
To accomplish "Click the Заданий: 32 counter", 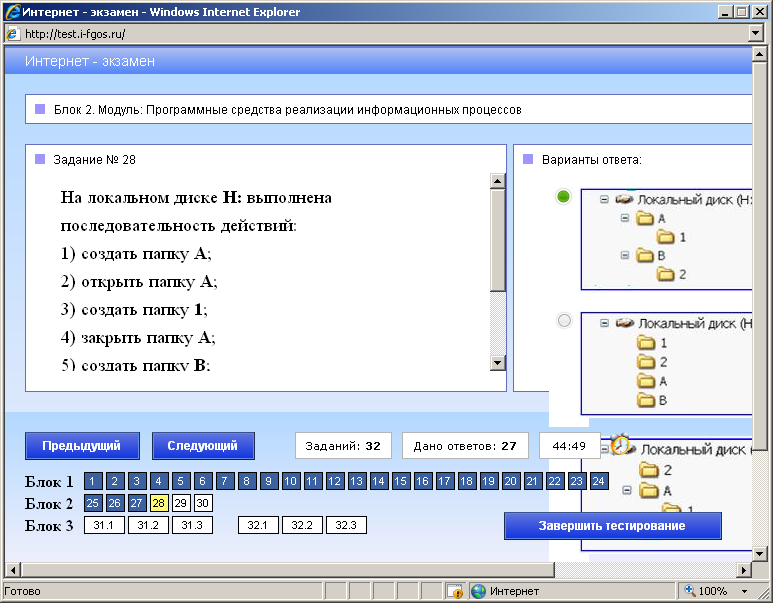I will tap(343, 446).
